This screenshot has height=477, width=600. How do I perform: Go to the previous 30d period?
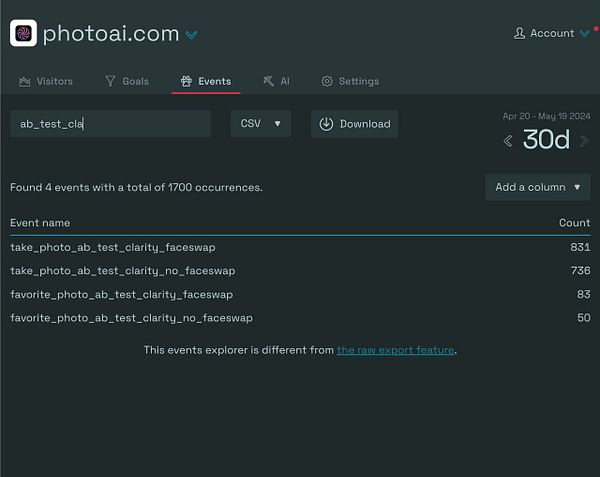pyautogui.click(x=507, y=141)
